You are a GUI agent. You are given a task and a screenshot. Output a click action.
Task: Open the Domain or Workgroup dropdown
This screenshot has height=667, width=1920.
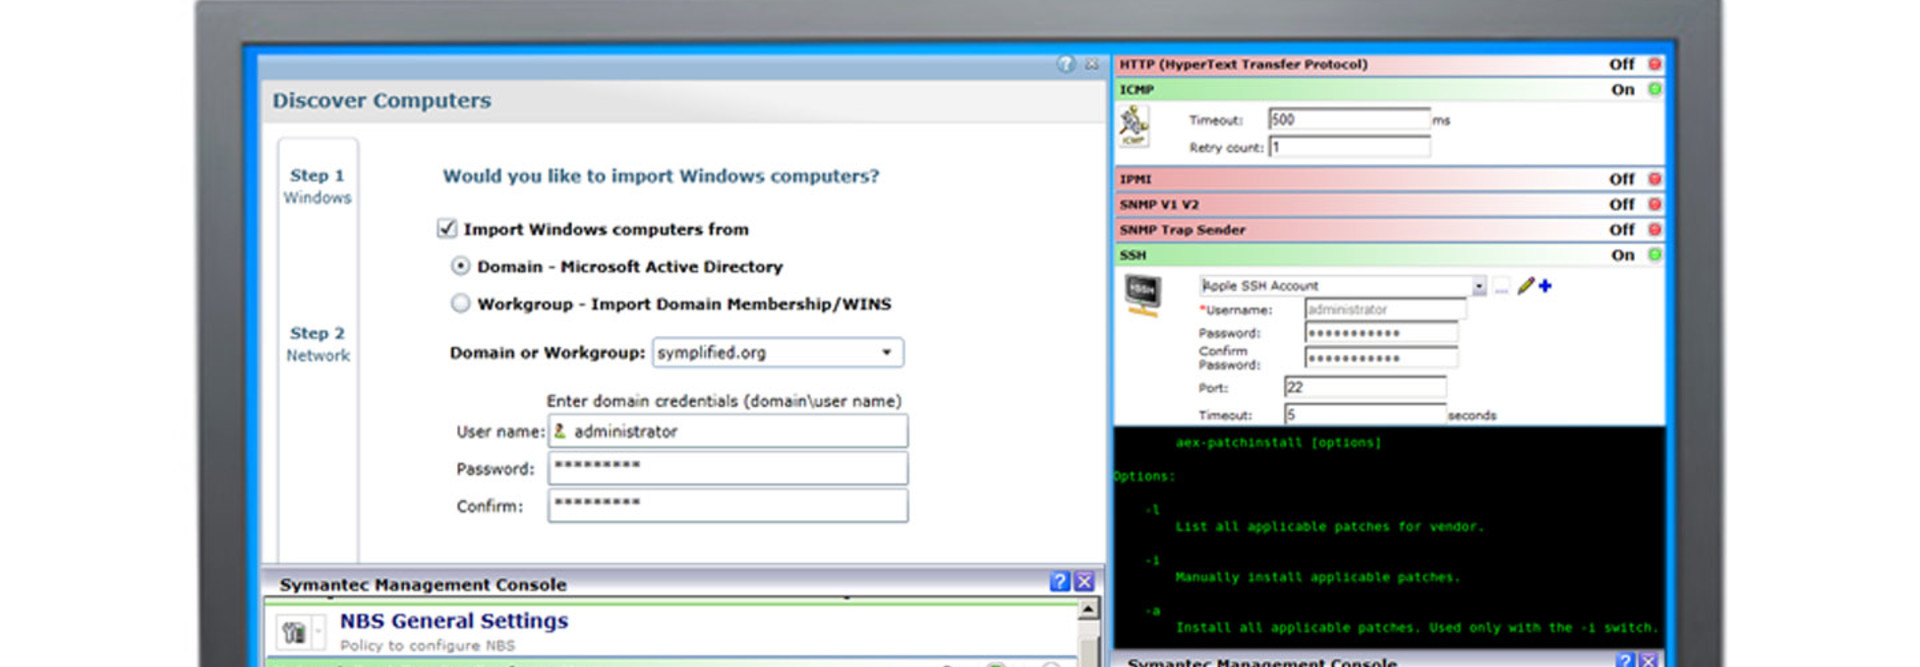coord(886,352)
